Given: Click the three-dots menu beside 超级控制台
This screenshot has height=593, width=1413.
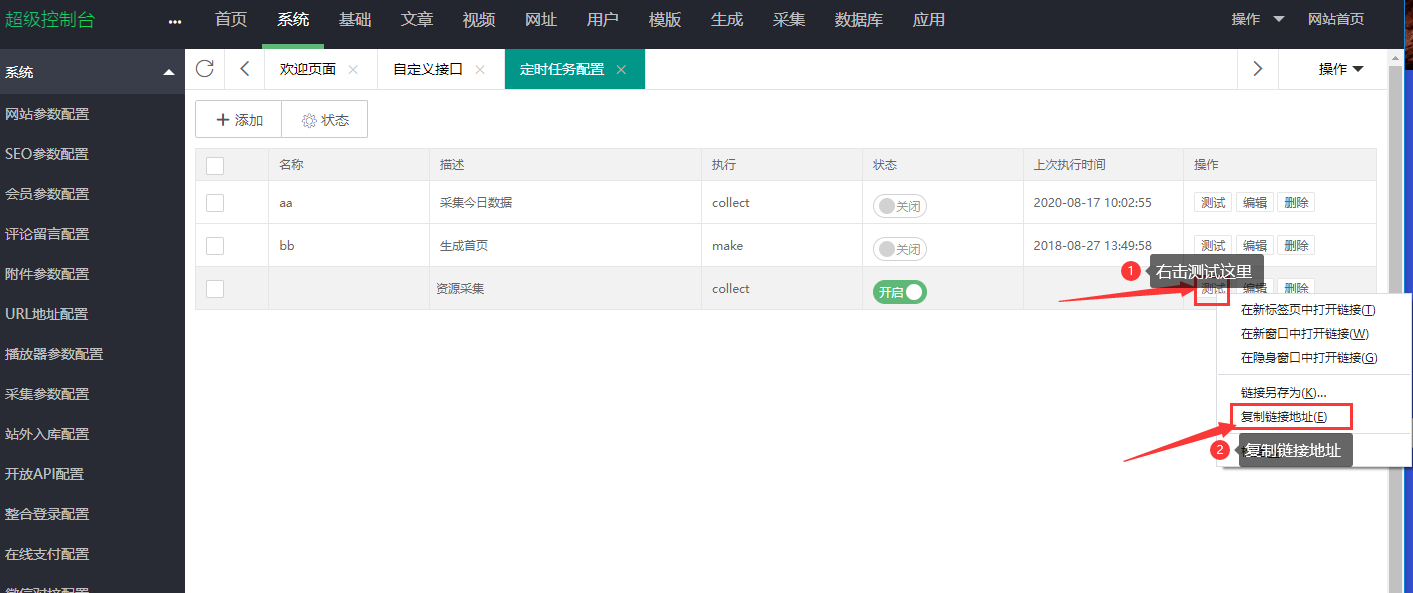Looking at the screenshot, I should [x=176, y=21].
